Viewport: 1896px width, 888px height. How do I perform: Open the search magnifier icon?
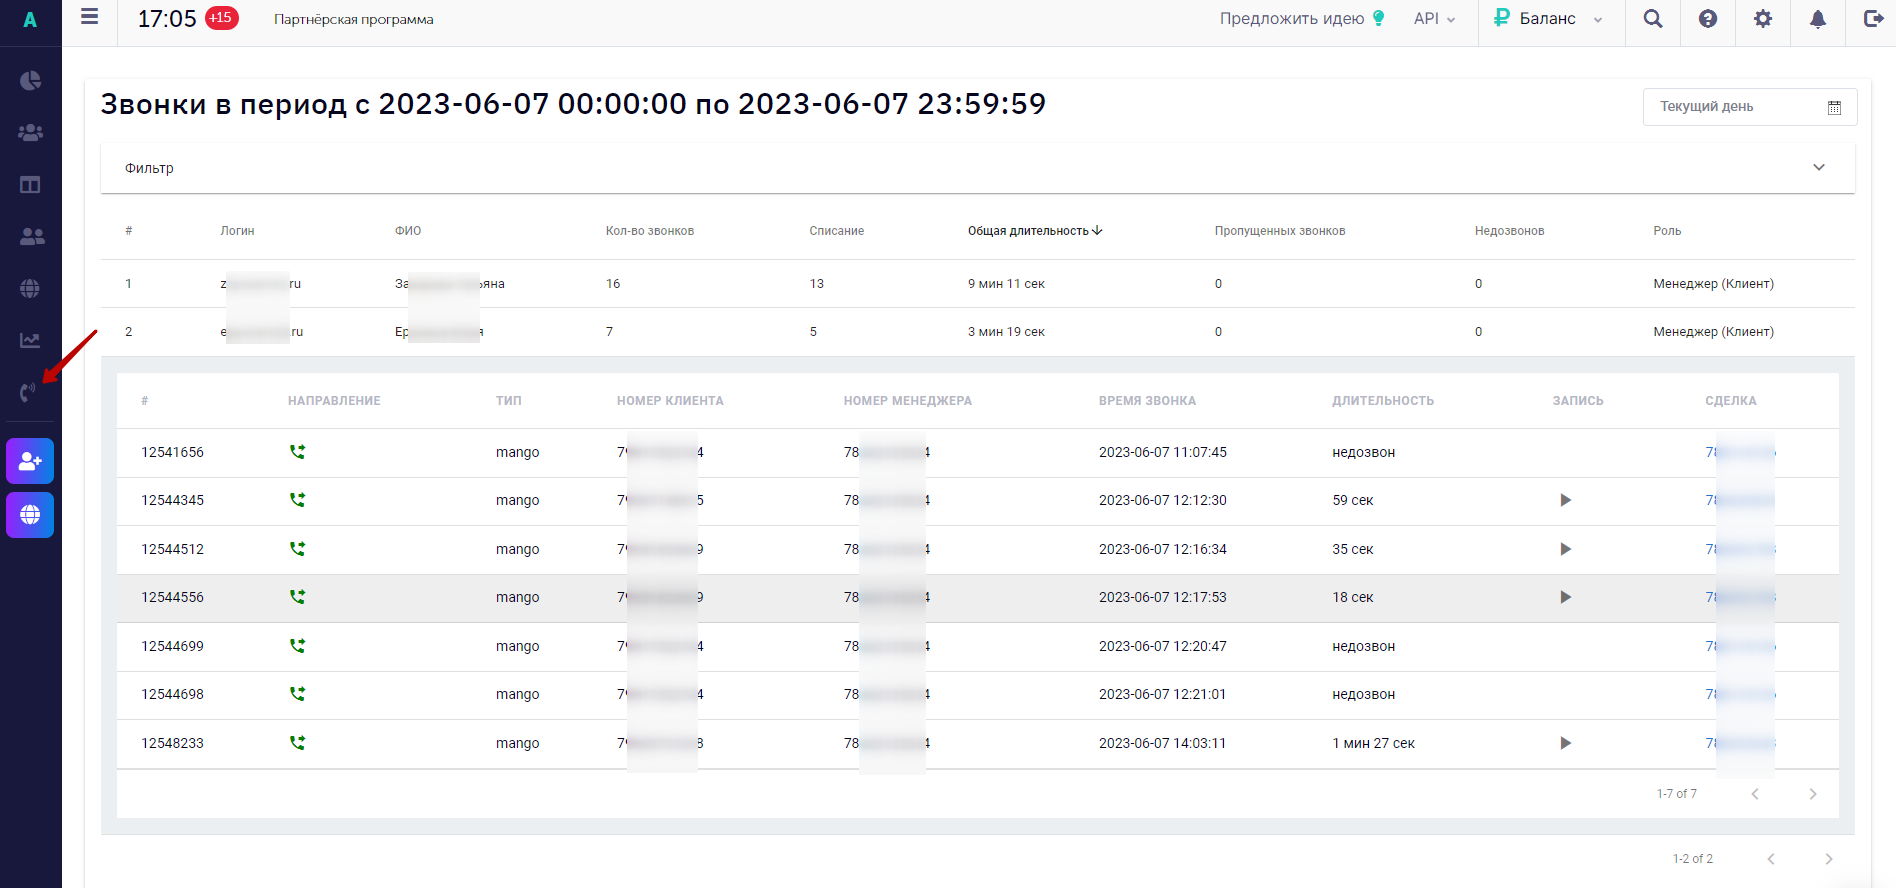pos(1653,19)
